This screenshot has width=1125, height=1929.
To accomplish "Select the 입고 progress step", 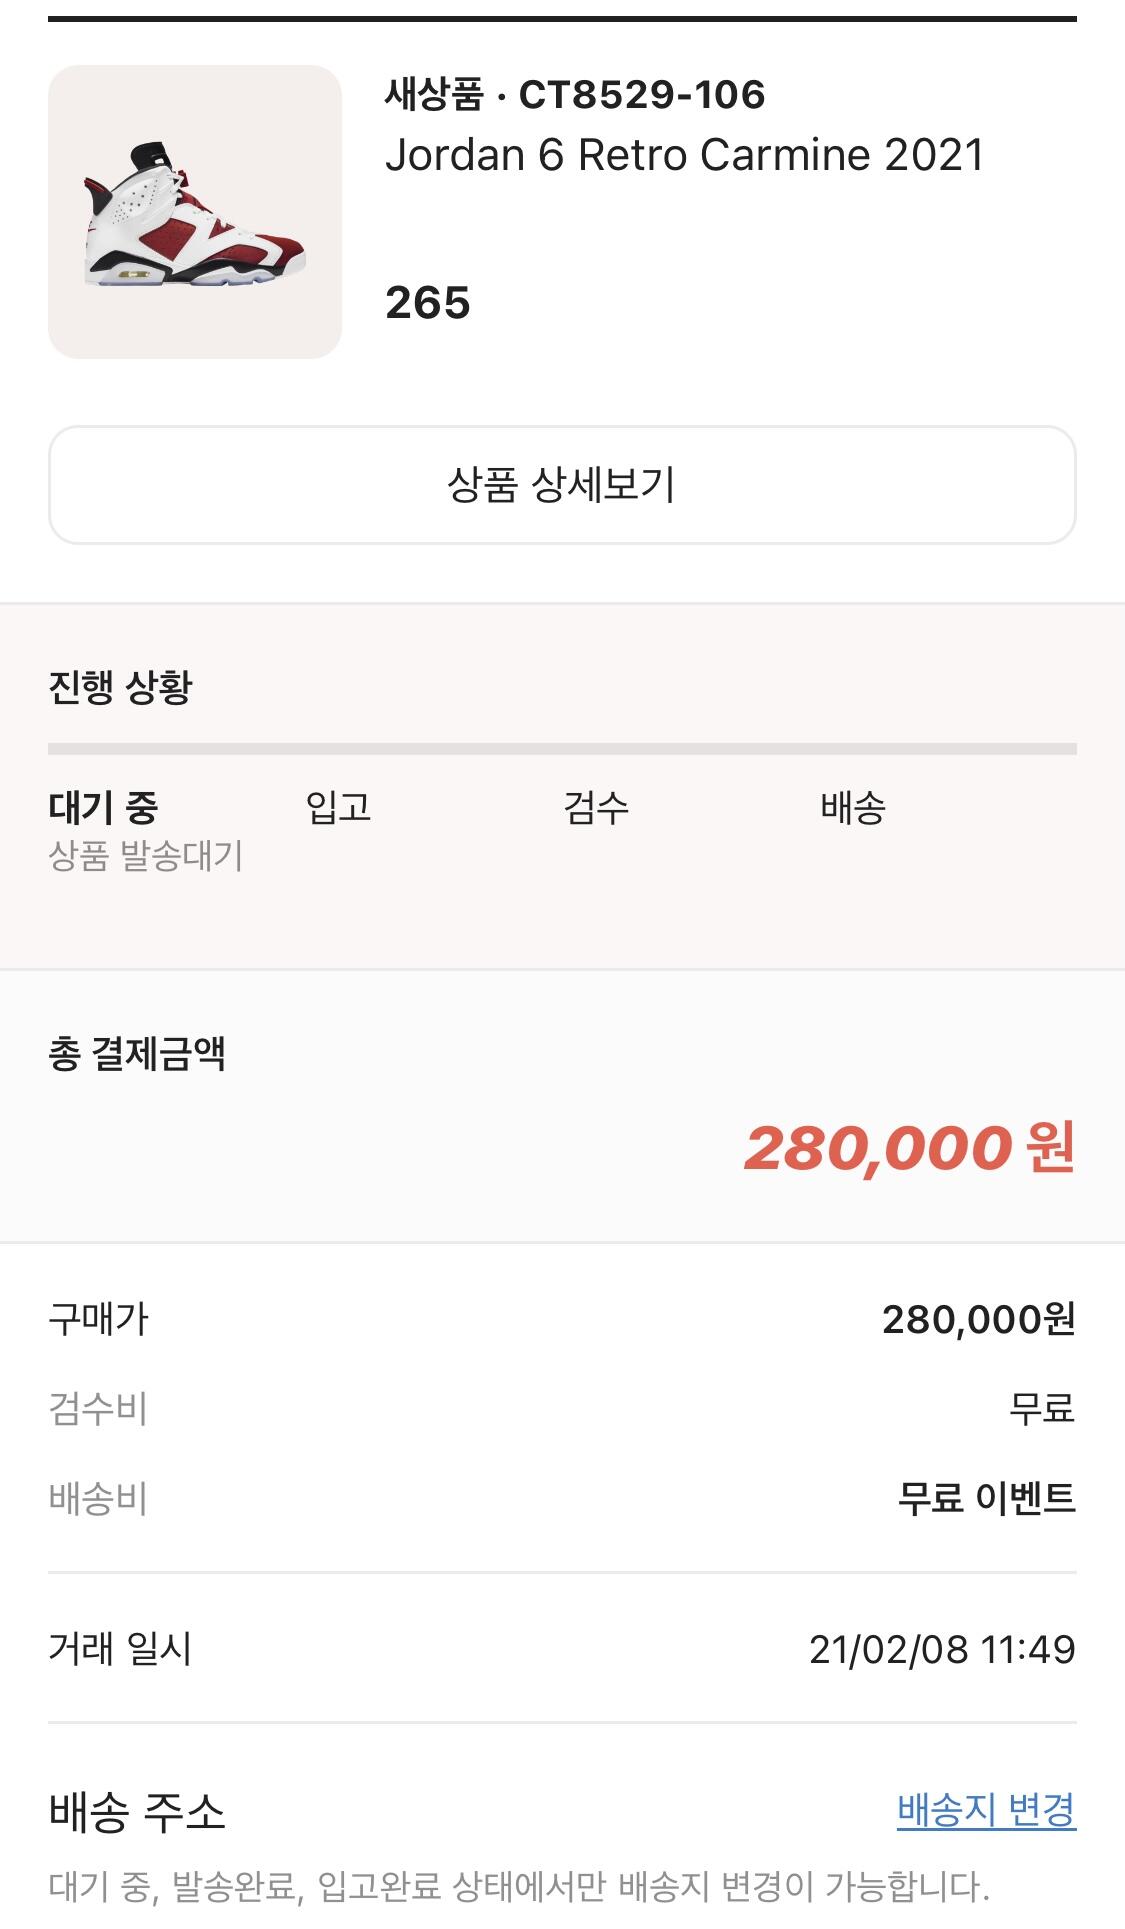I will 339,807.
